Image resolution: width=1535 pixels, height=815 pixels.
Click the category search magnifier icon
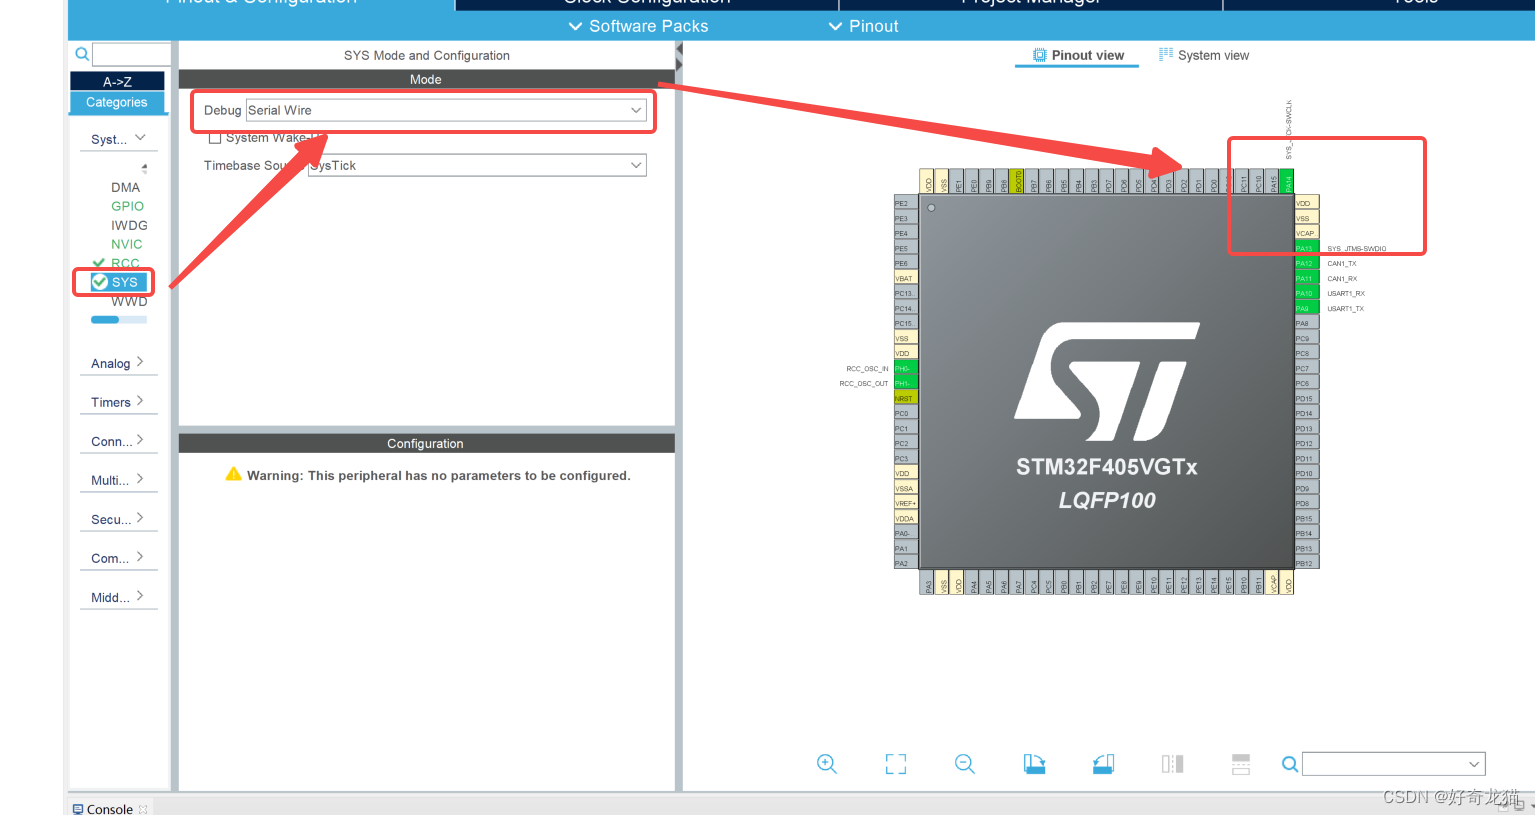click(82, 54)
